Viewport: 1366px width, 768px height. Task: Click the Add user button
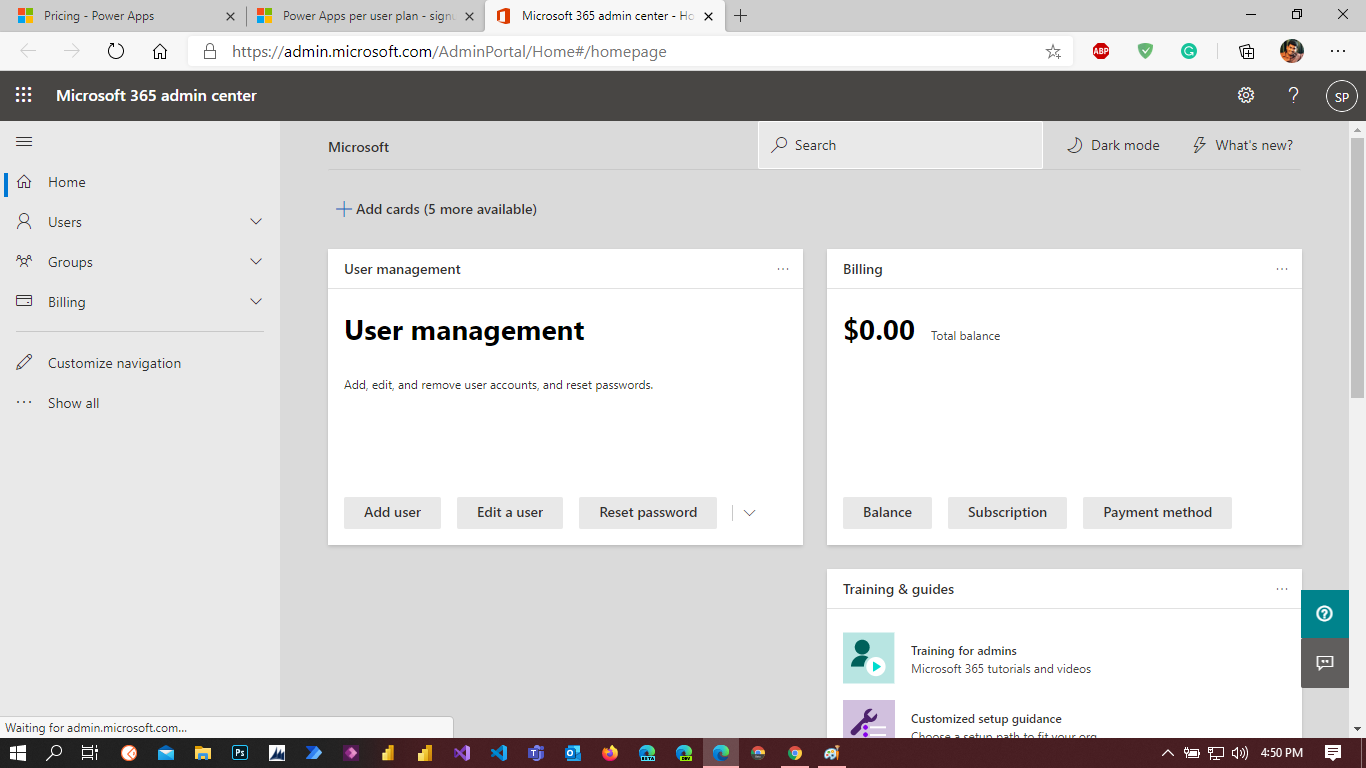pyautogui.click(x=392, y=513)
